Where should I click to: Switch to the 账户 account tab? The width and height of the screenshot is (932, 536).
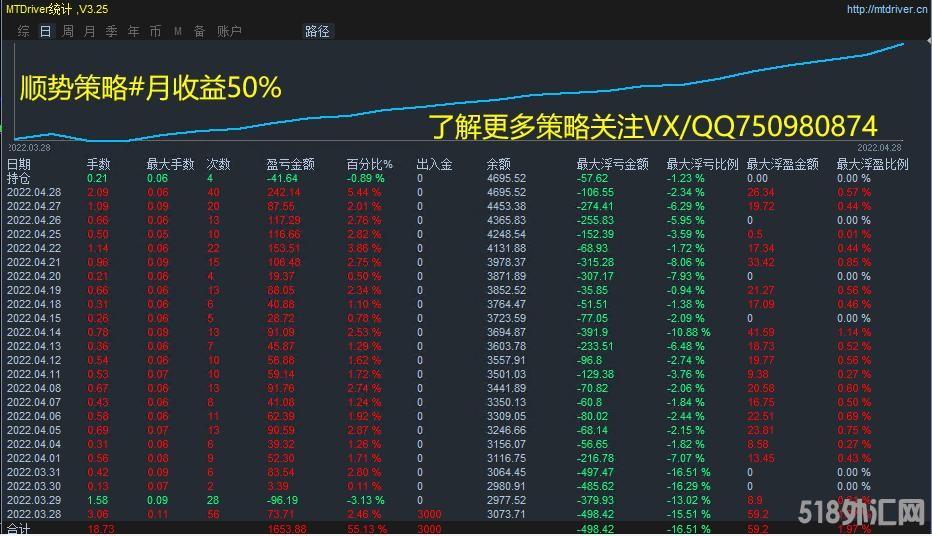tap(229, 31)
